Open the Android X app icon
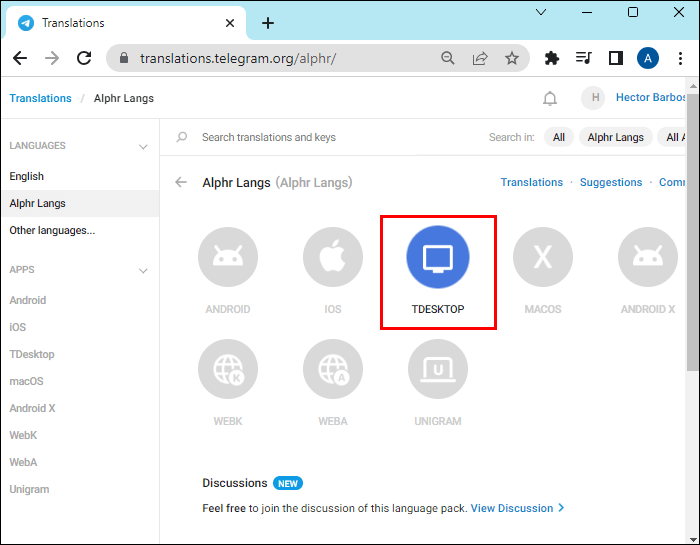Screen dimensions: 700x545 (x=647, y=257)
